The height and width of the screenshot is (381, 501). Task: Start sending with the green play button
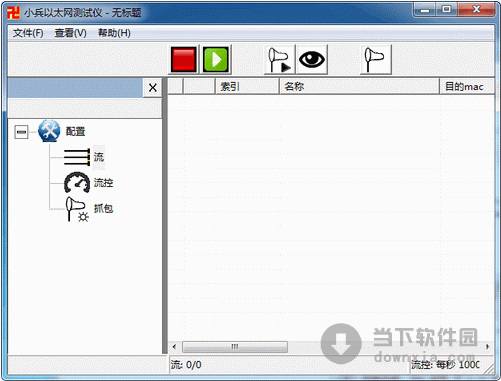[216, 60]
